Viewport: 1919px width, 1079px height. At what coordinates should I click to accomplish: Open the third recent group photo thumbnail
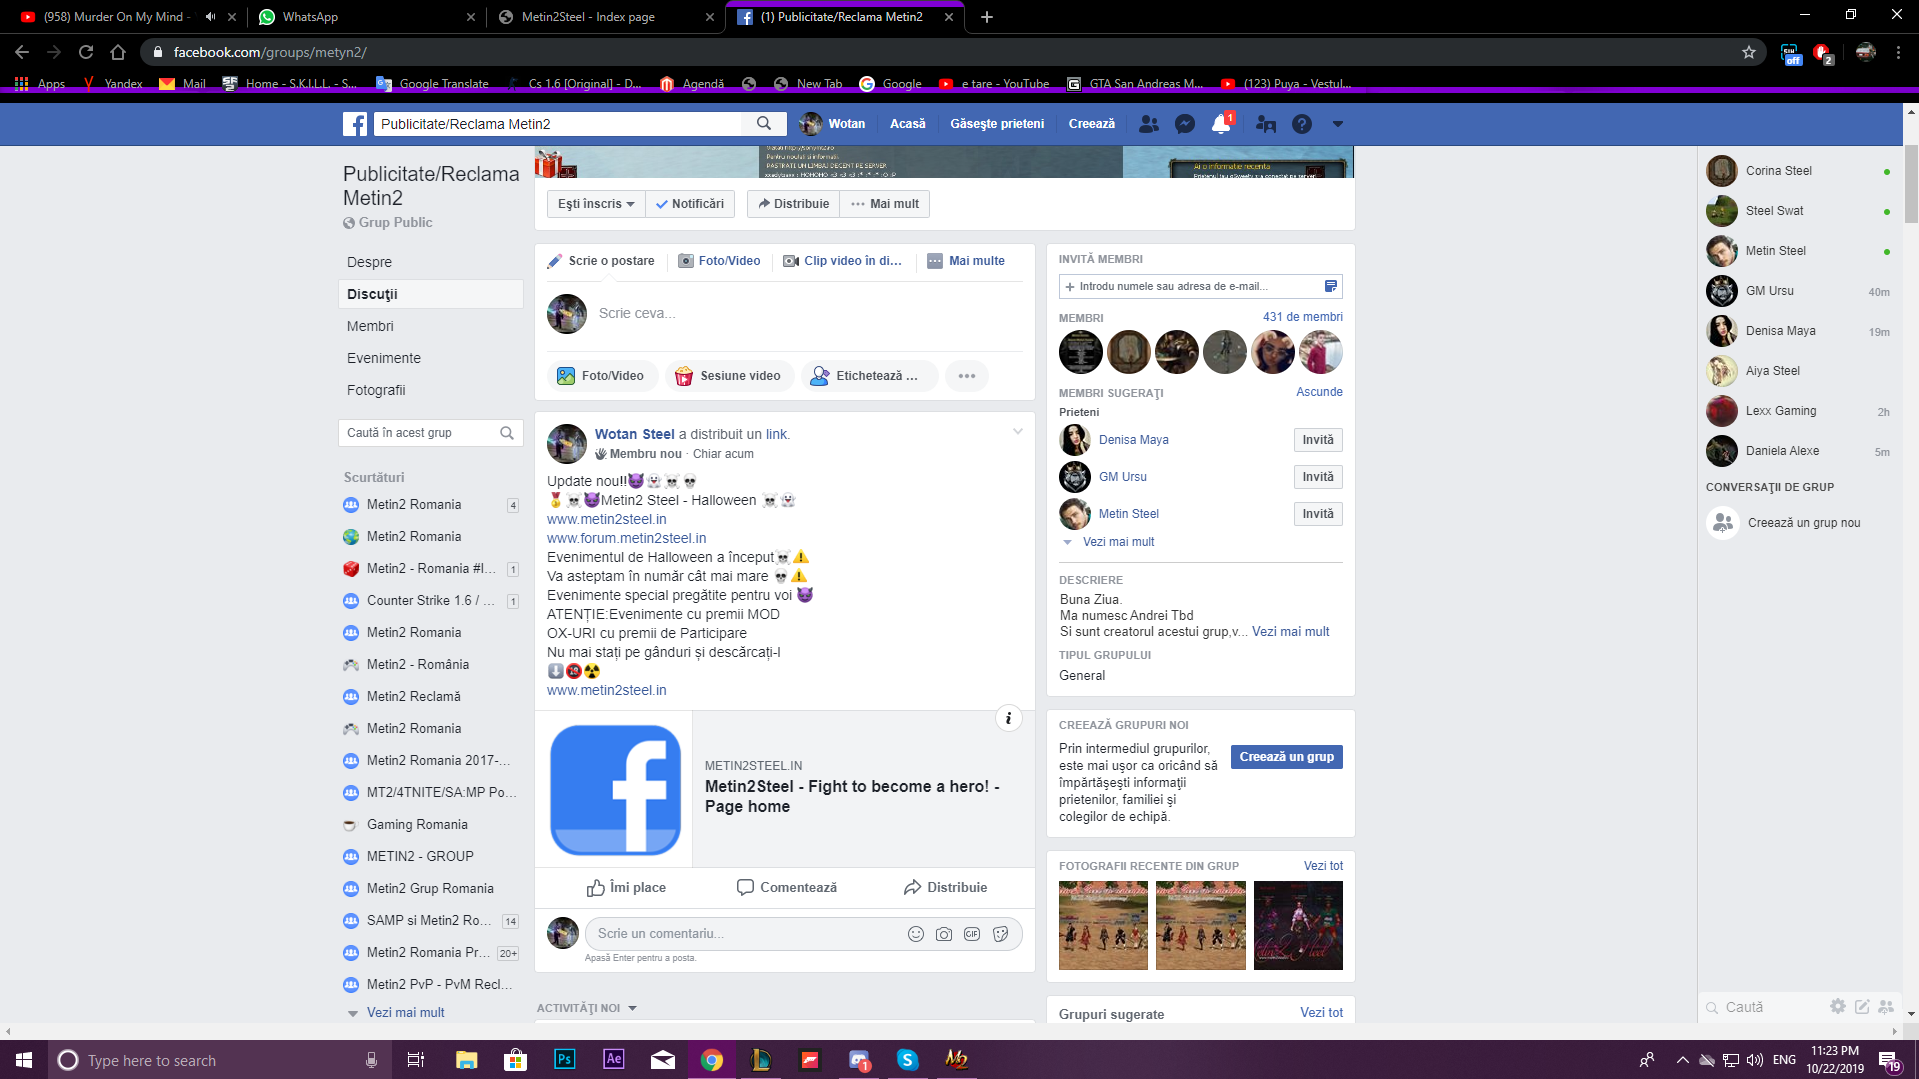tap(1297, 925)
